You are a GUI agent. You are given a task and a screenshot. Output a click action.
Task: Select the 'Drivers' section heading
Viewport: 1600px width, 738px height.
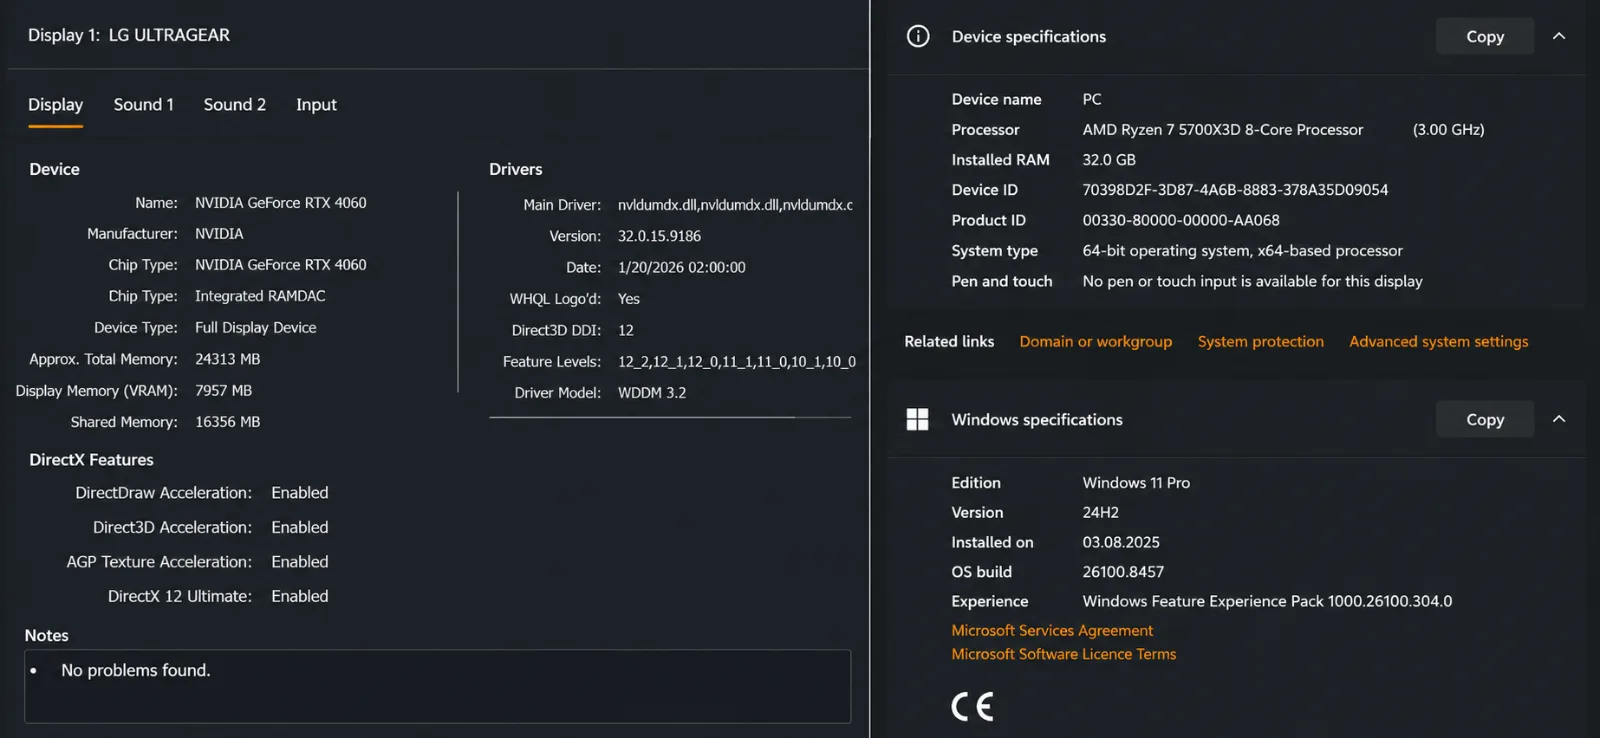(x=516, y=170)
